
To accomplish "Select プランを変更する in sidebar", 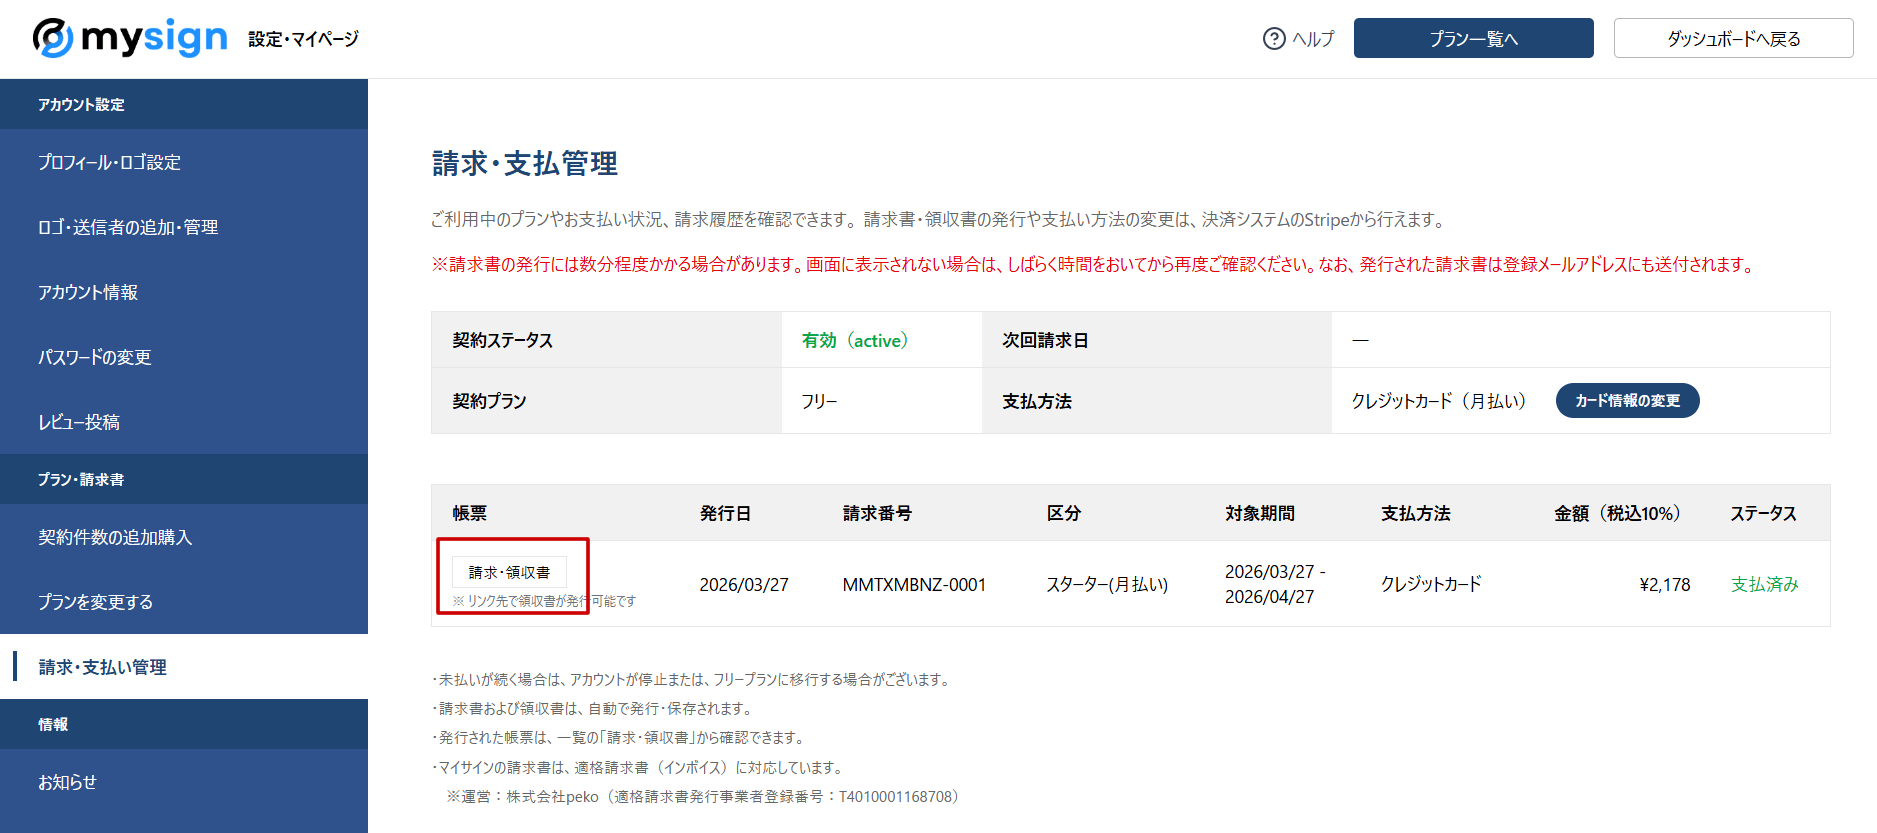I will [x=184, y=602].
